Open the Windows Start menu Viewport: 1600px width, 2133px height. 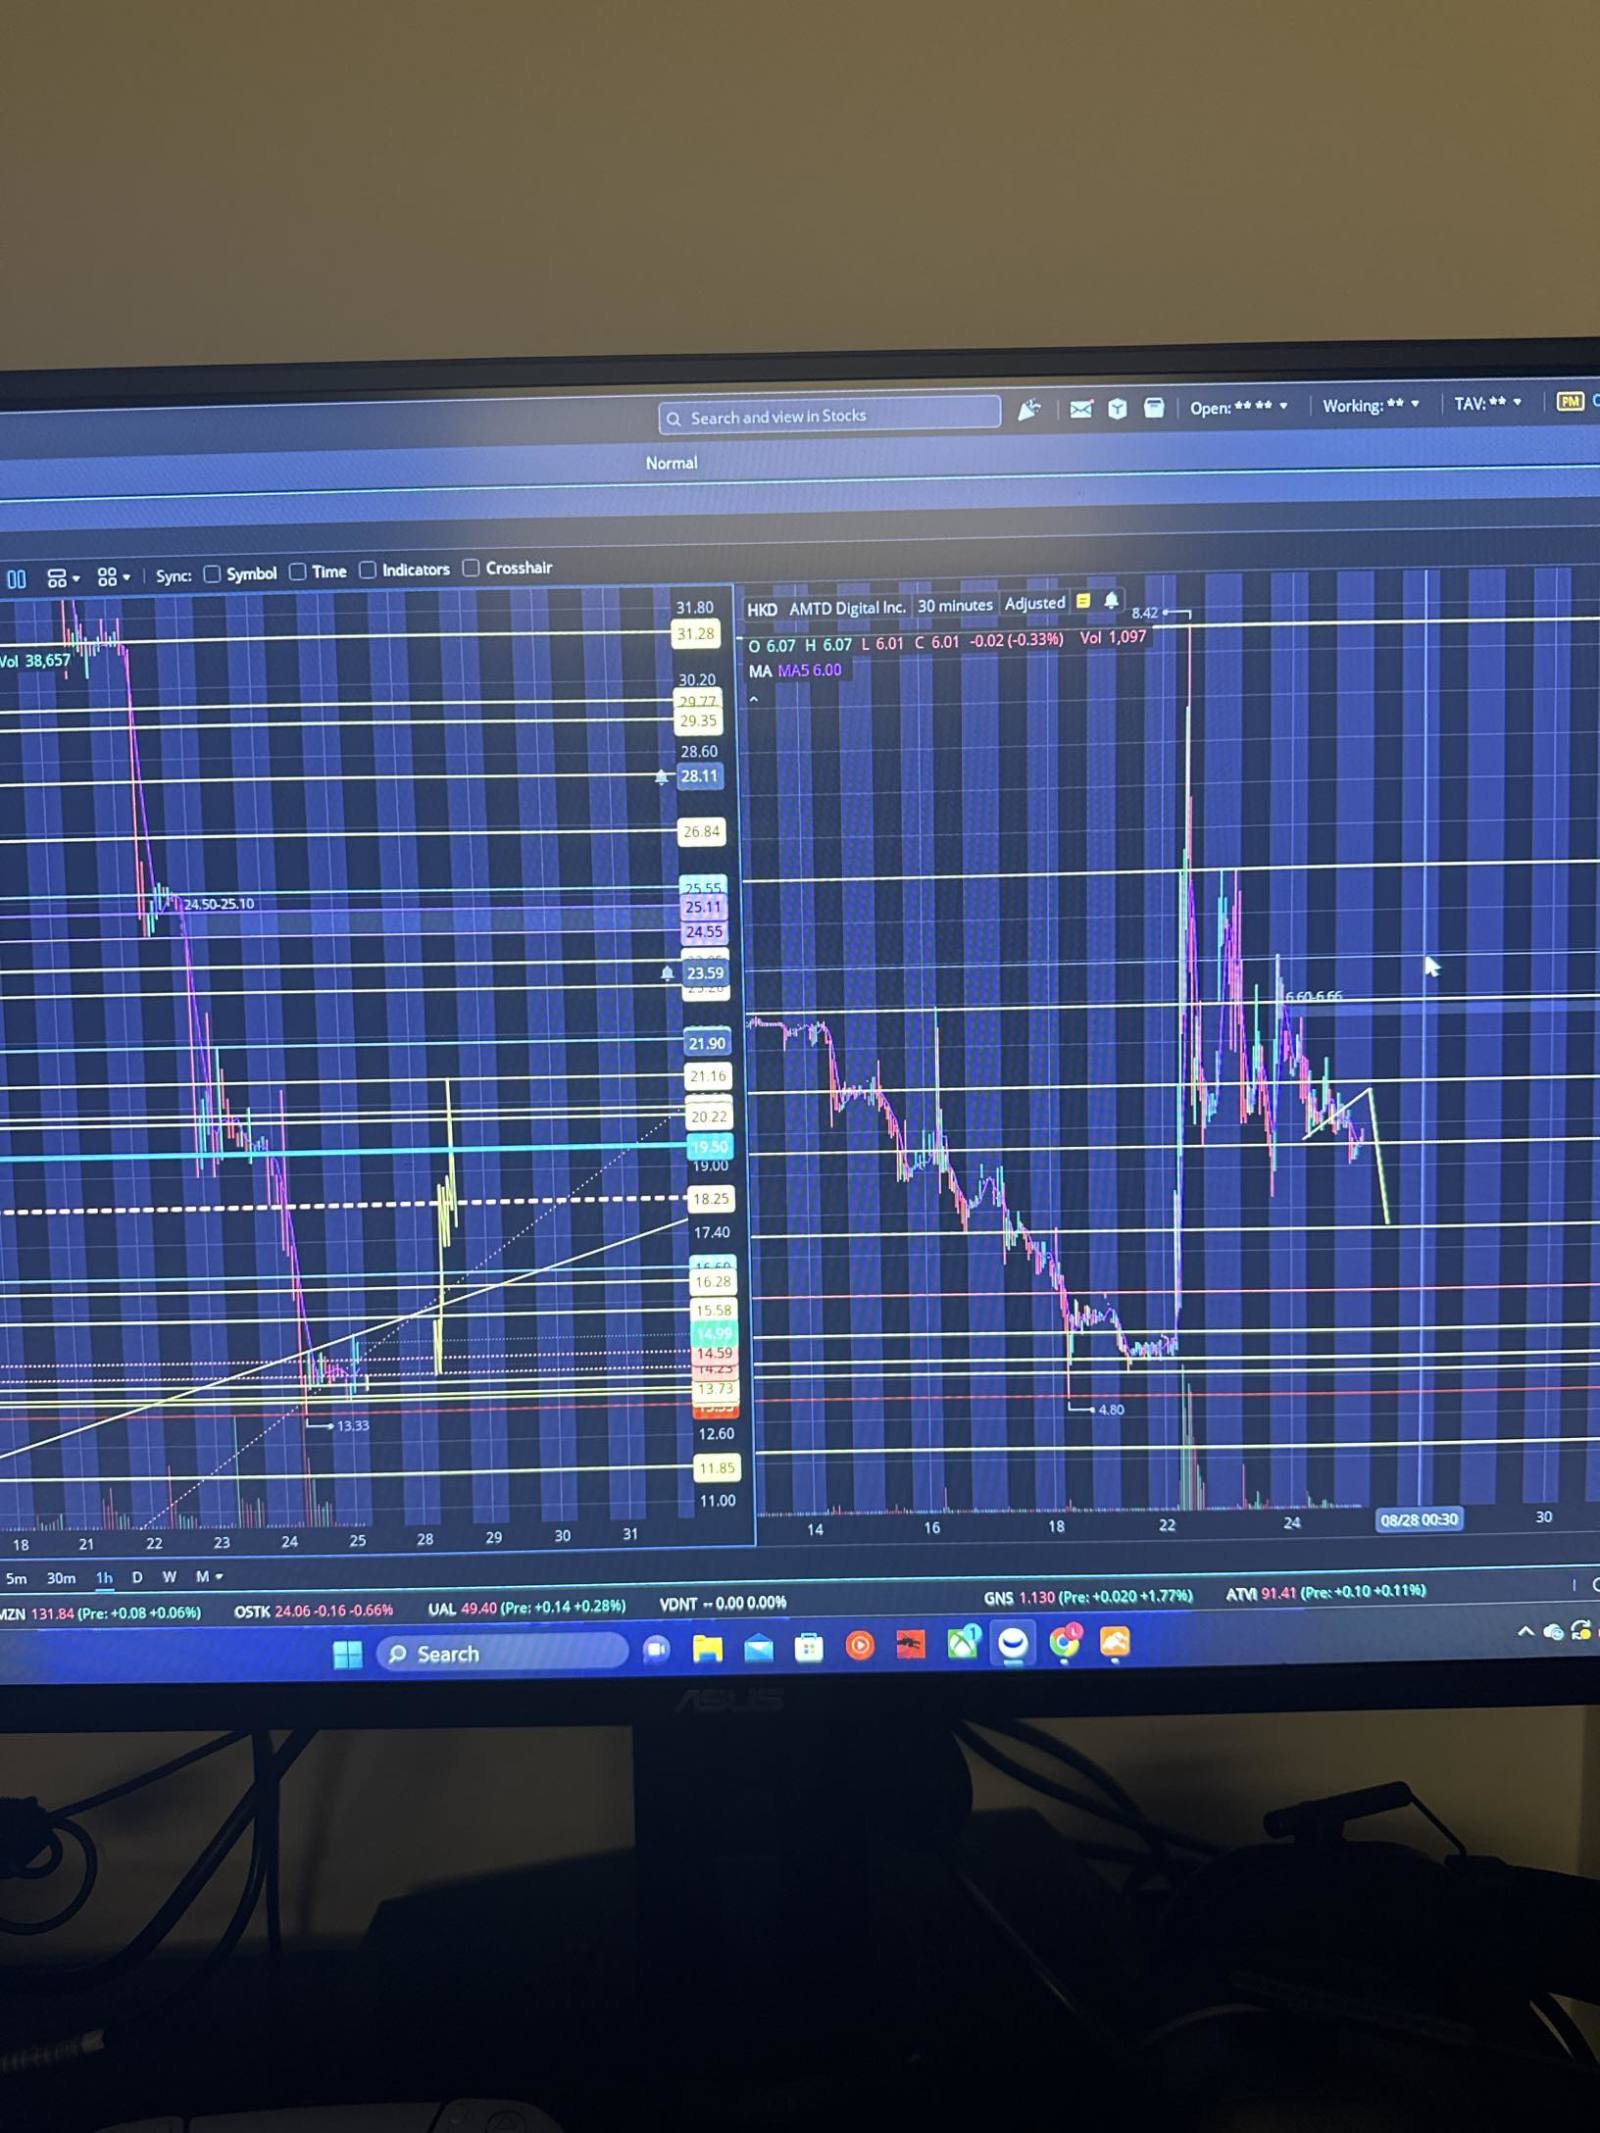[347, 1655]
